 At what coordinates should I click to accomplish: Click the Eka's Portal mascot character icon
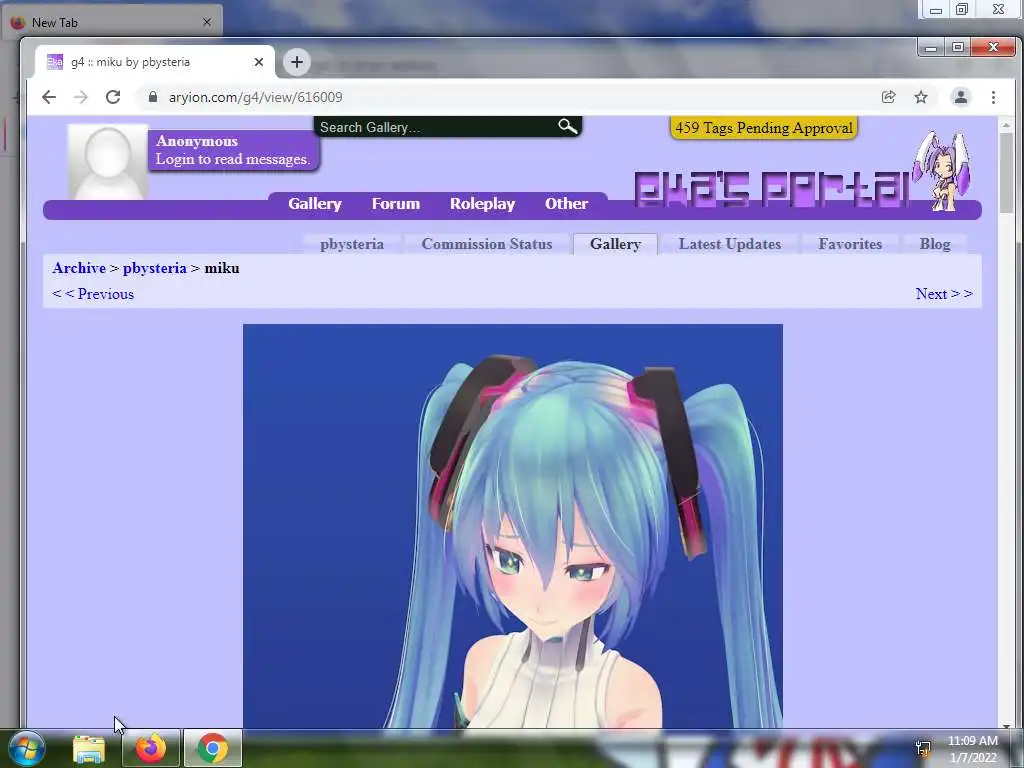943,170
